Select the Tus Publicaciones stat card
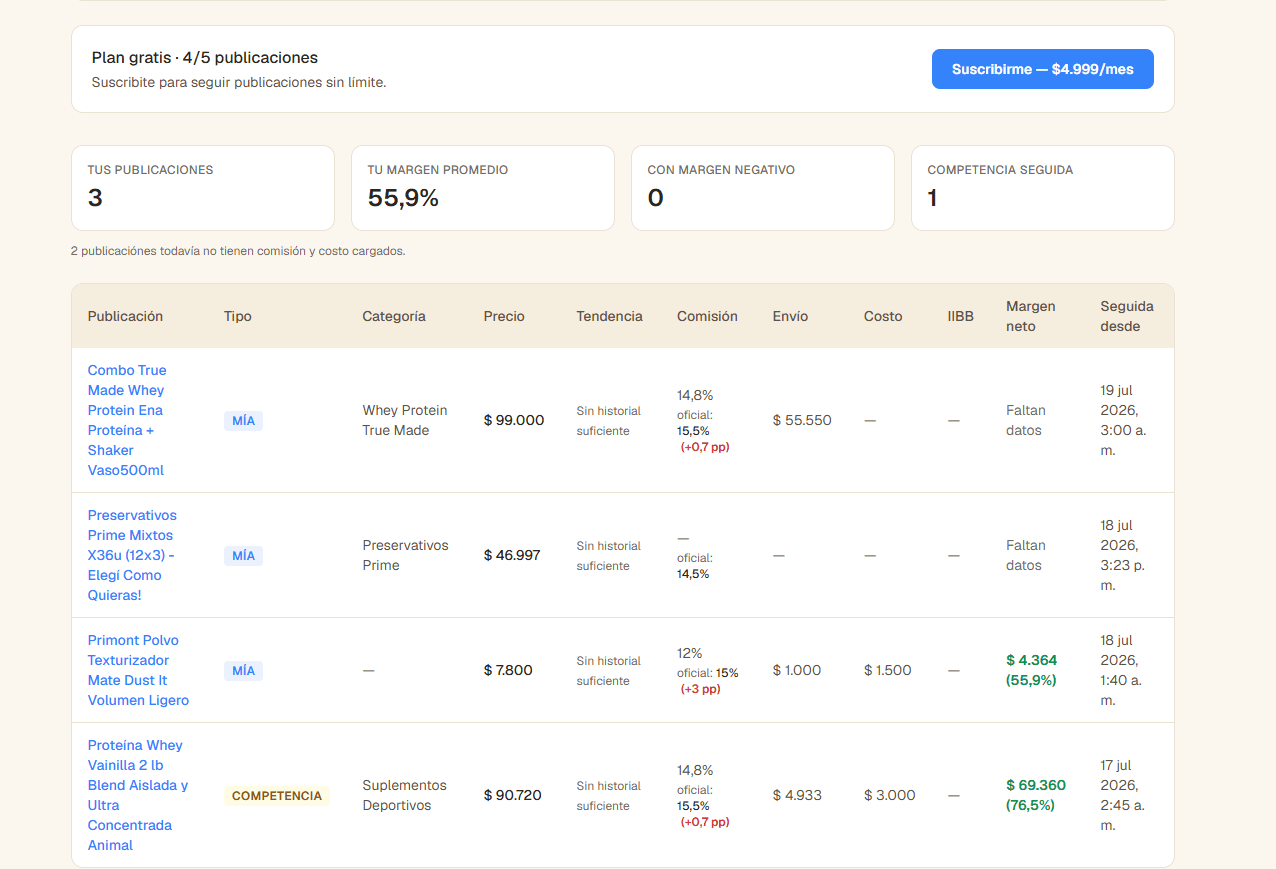The width and height of the screenshot is (1276, 869). (203, 188)
